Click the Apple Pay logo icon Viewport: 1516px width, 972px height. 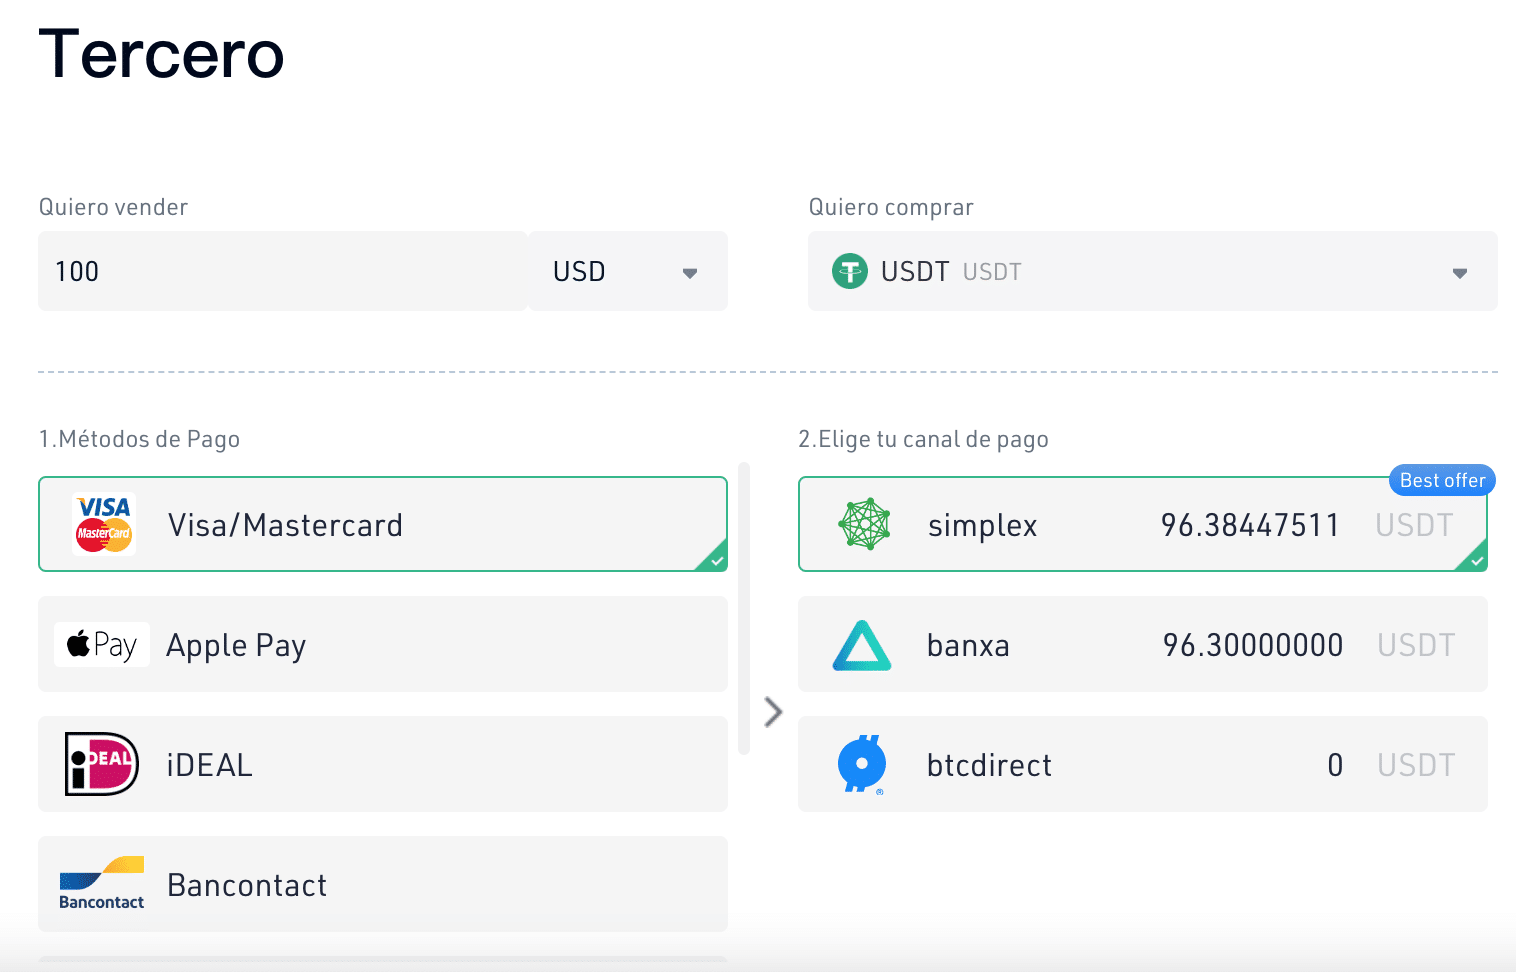pos(102,645)
